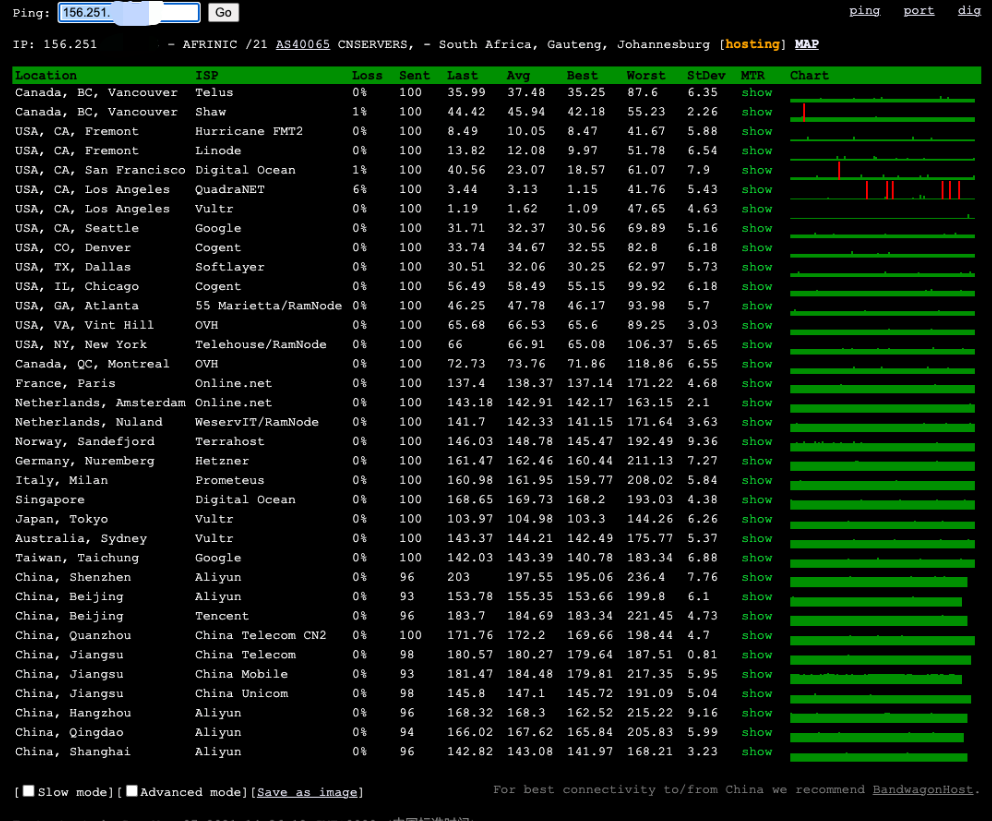Show MTR for Qingdao Aliyun row
992x821 pixels.
(x=757, y=732)
